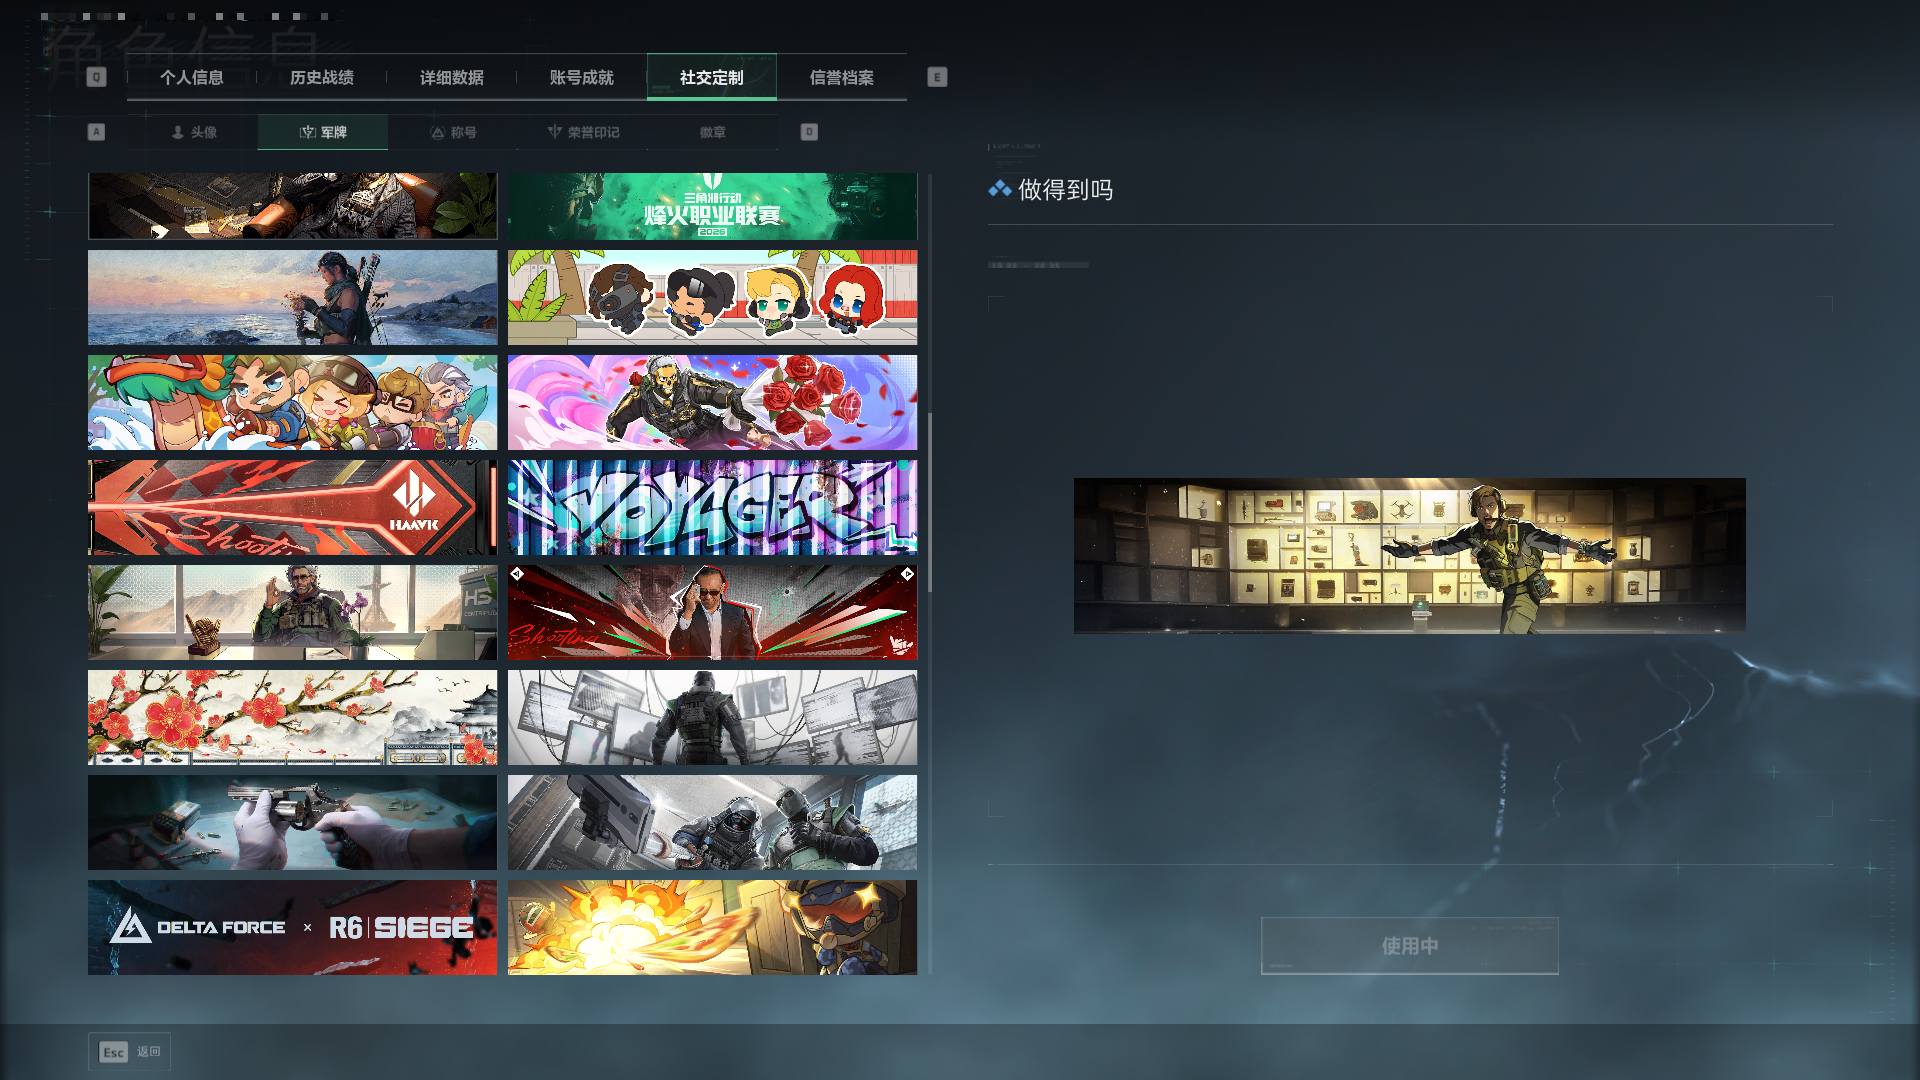1920x1080 pixels.
Task: Choose the VOYAGER graffiti banner
Action: (712, 507)
